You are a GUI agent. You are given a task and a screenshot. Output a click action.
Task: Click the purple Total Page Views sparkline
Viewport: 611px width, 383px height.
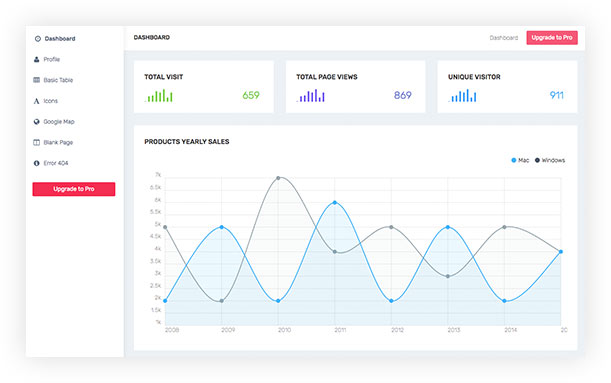click(311, 95)
